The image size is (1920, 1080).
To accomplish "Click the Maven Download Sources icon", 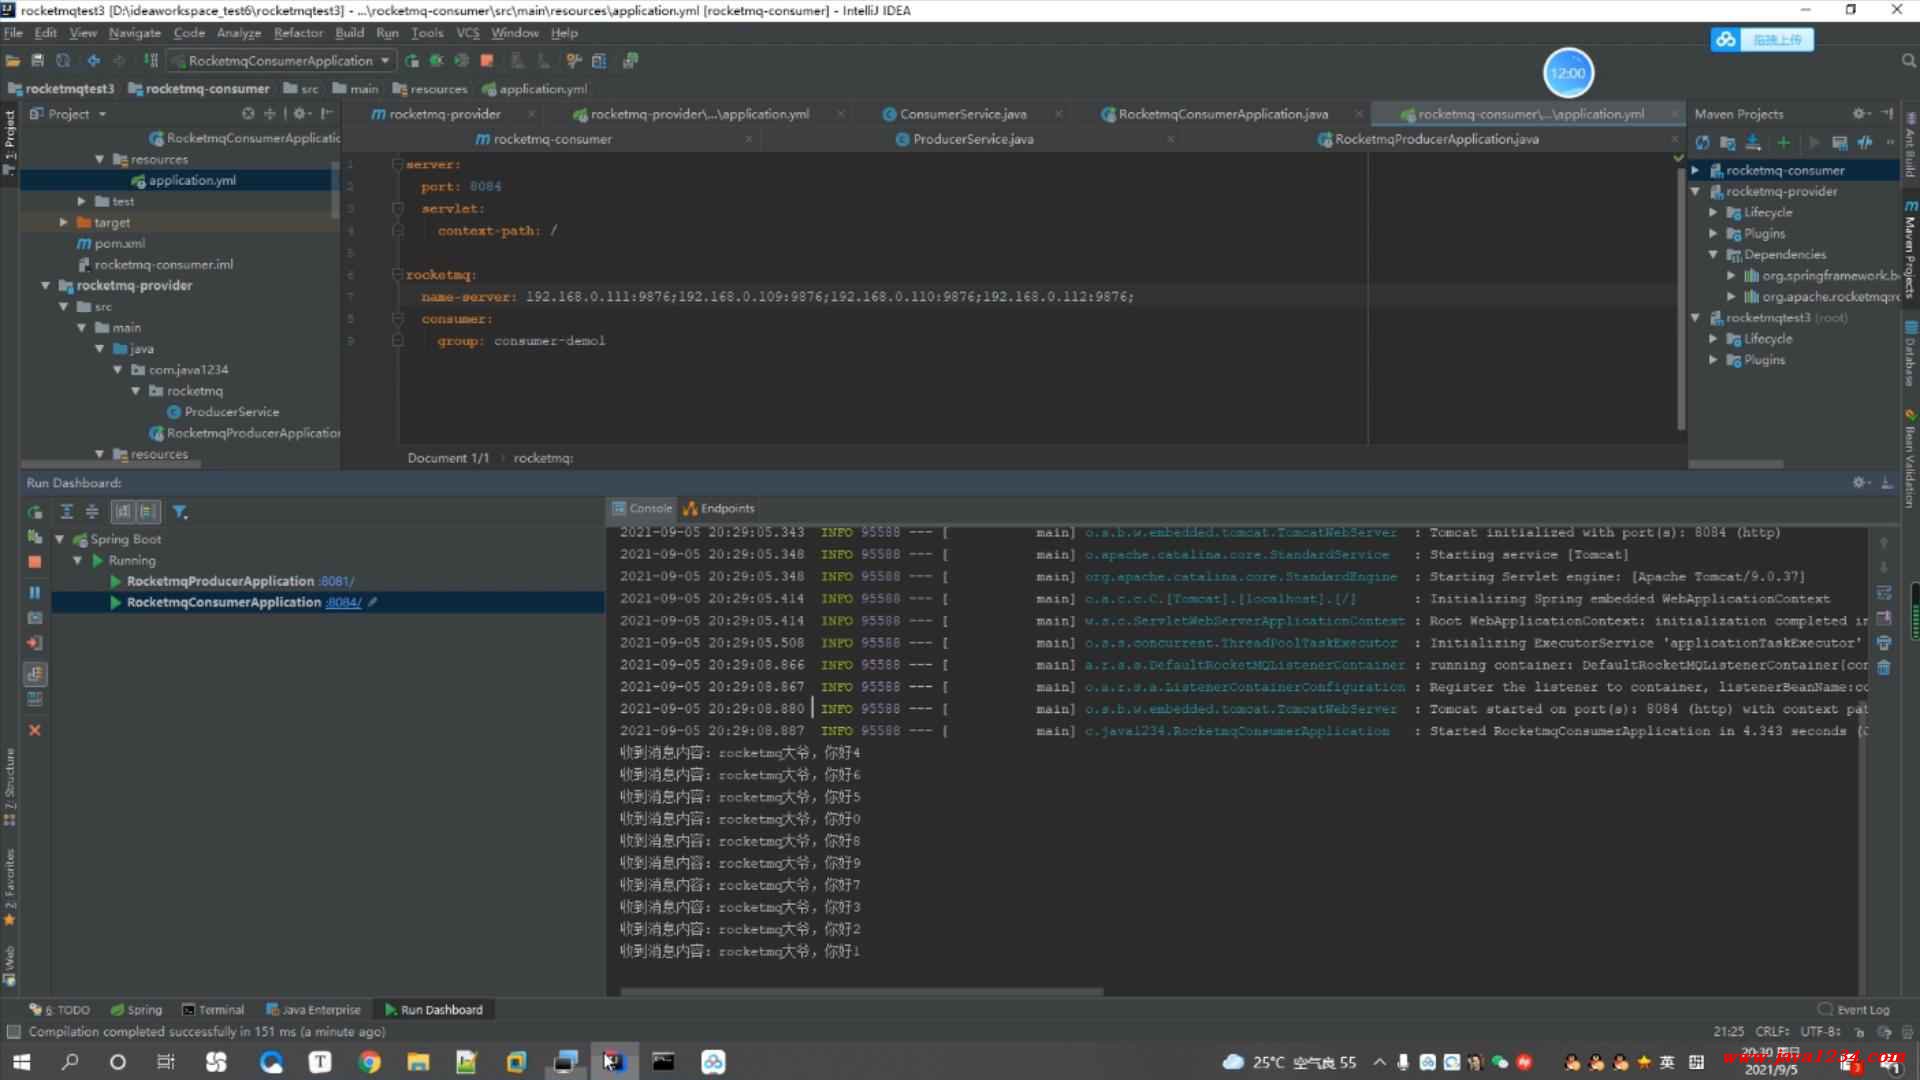I will point(1753,143).
